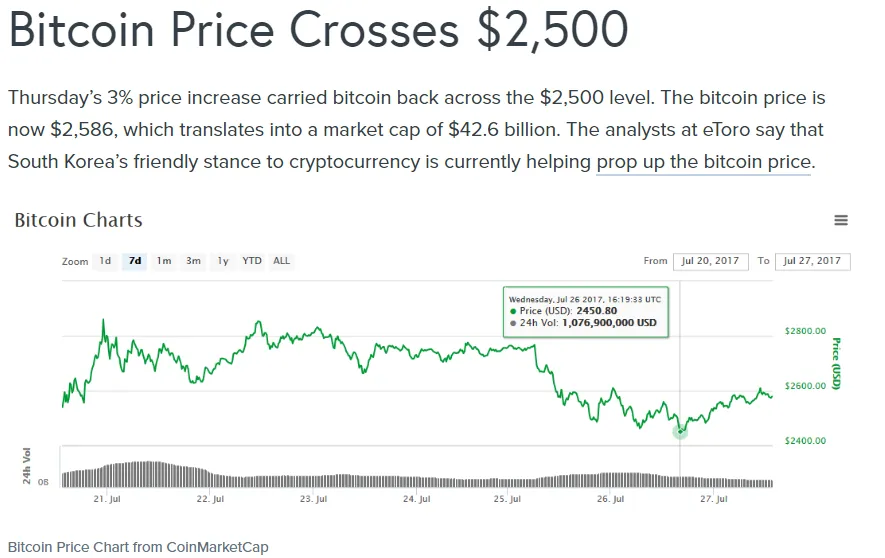This screenshot has width=885, height=558.
Task: Click the 27. Jul axis label
Action: point(714,499)
